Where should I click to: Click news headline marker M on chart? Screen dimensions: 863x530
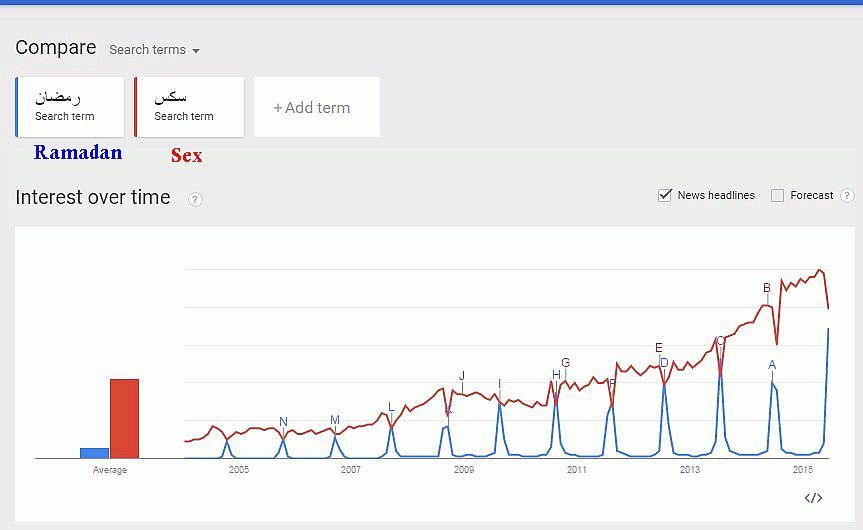tap(335, 420)
